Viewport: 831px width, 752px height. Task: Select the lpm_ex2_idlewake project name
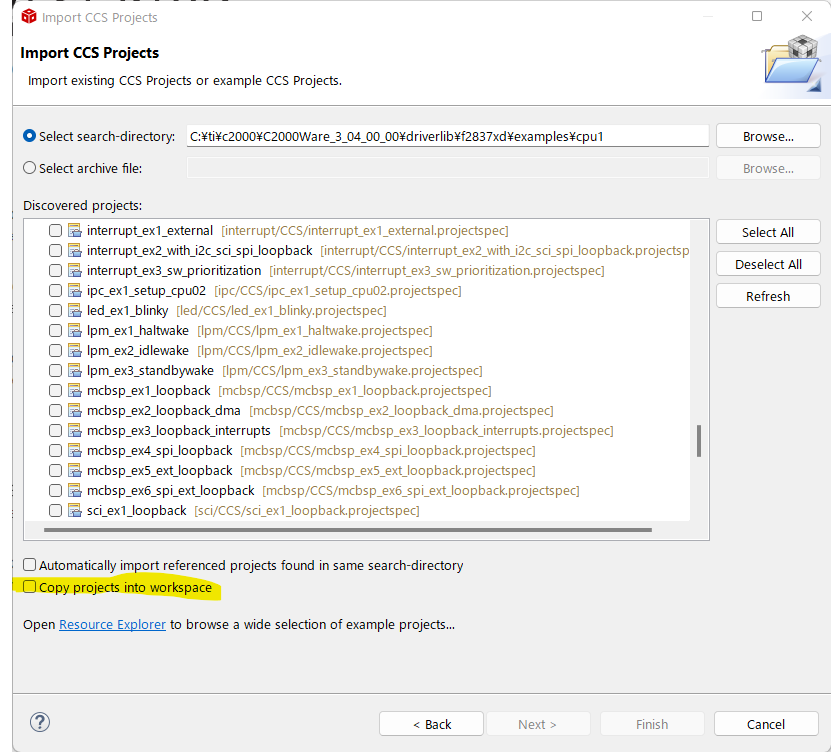click(138, 351)
